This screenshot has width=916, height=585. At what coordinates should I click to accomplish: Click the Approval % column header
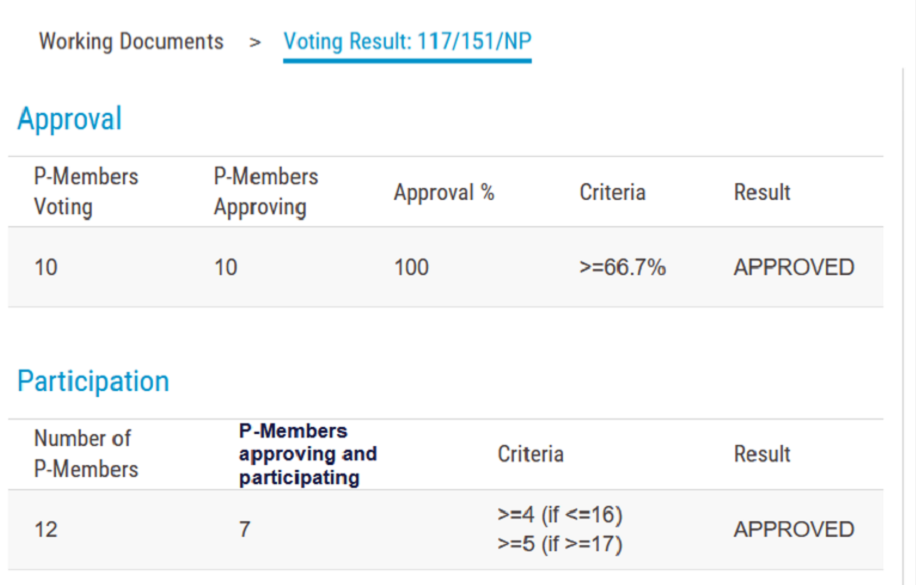(444, 192)
